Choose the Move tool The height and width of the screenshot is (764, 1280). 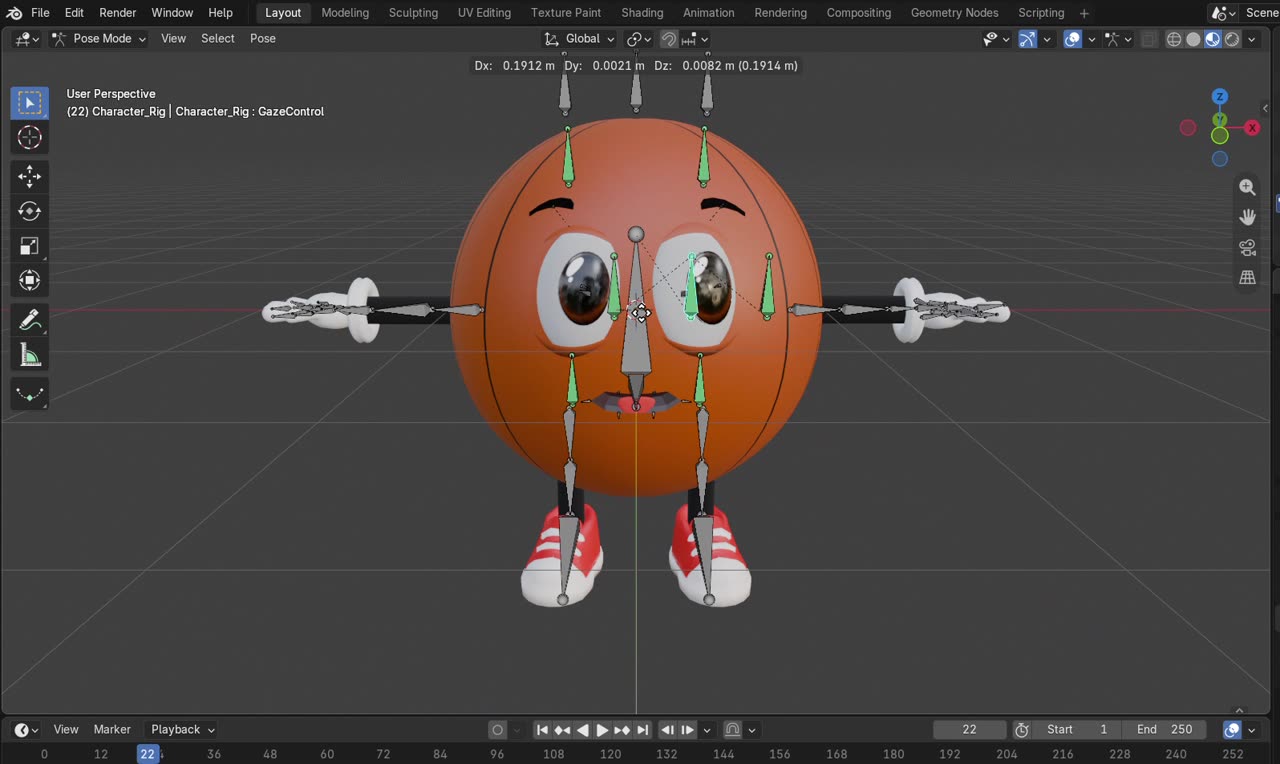29,177
